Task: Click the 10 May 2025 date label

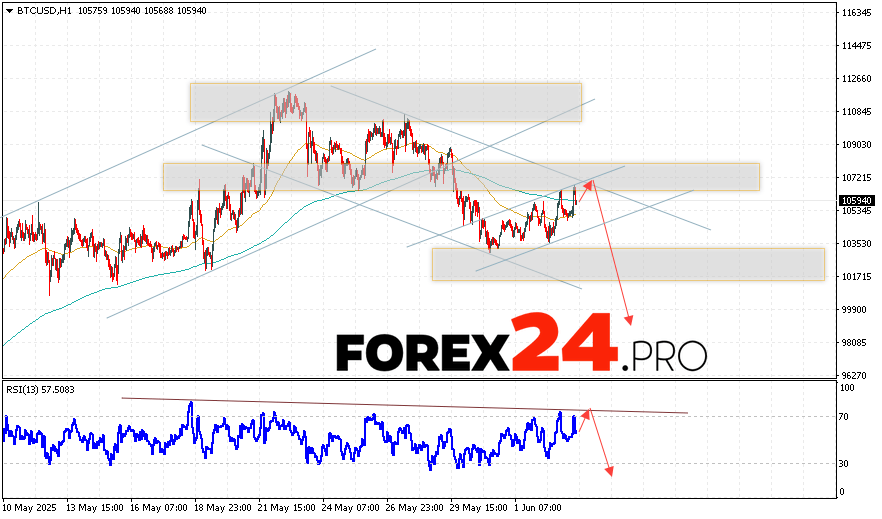Action: tap(32, 508)
